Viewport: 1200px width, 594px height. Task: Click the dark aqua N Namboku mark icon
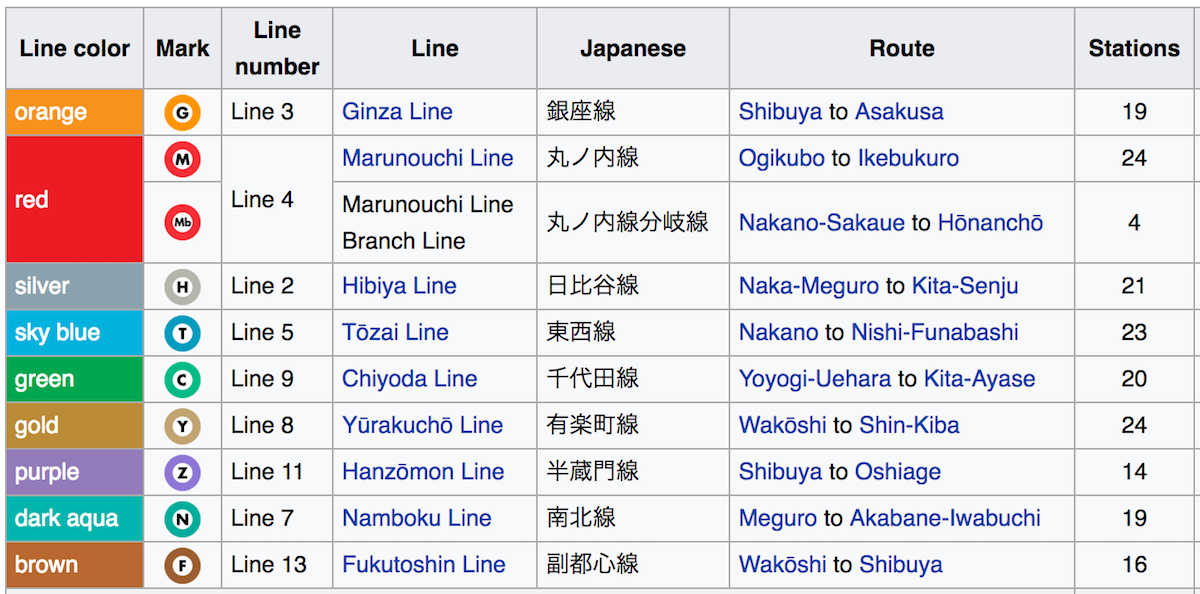click(182, 518)
